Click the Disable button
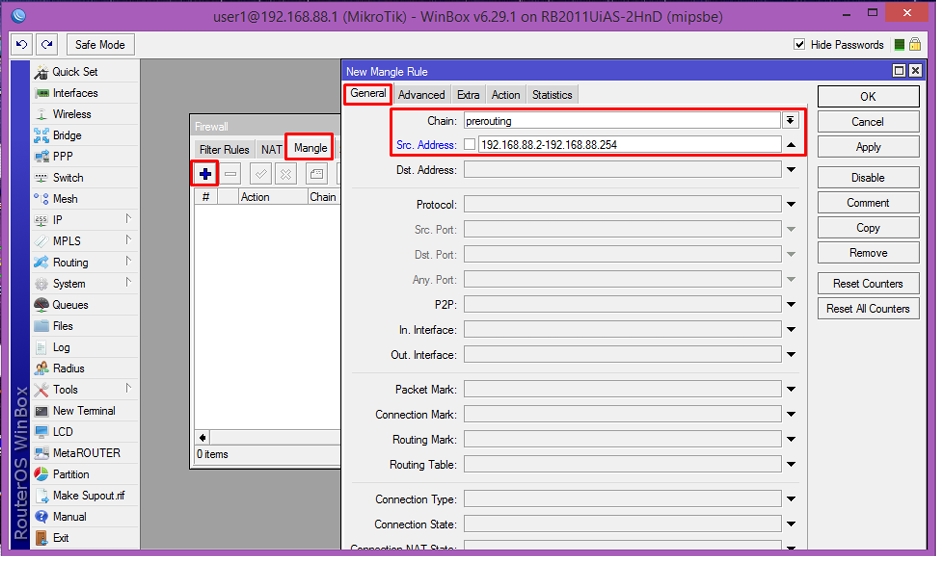Image resolution: width=942 pixels, height=561 pixels. [x=868, y=178]
